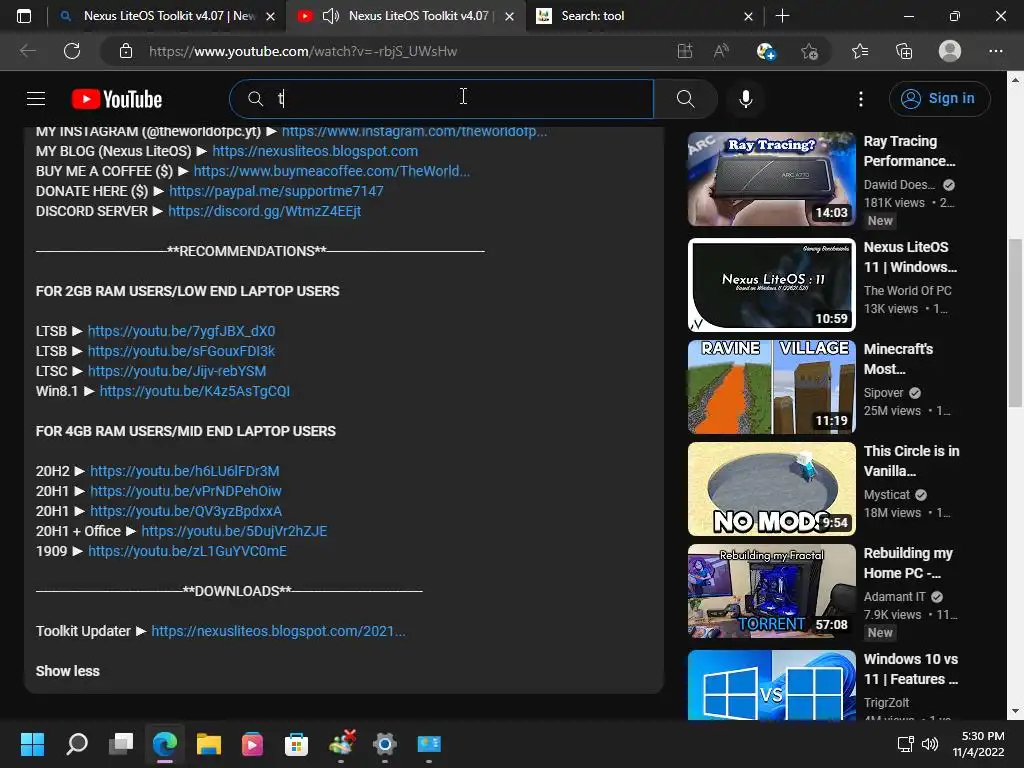Open the buymeacoffee link
Screen dimensions: 1024x768
point(331,171)
